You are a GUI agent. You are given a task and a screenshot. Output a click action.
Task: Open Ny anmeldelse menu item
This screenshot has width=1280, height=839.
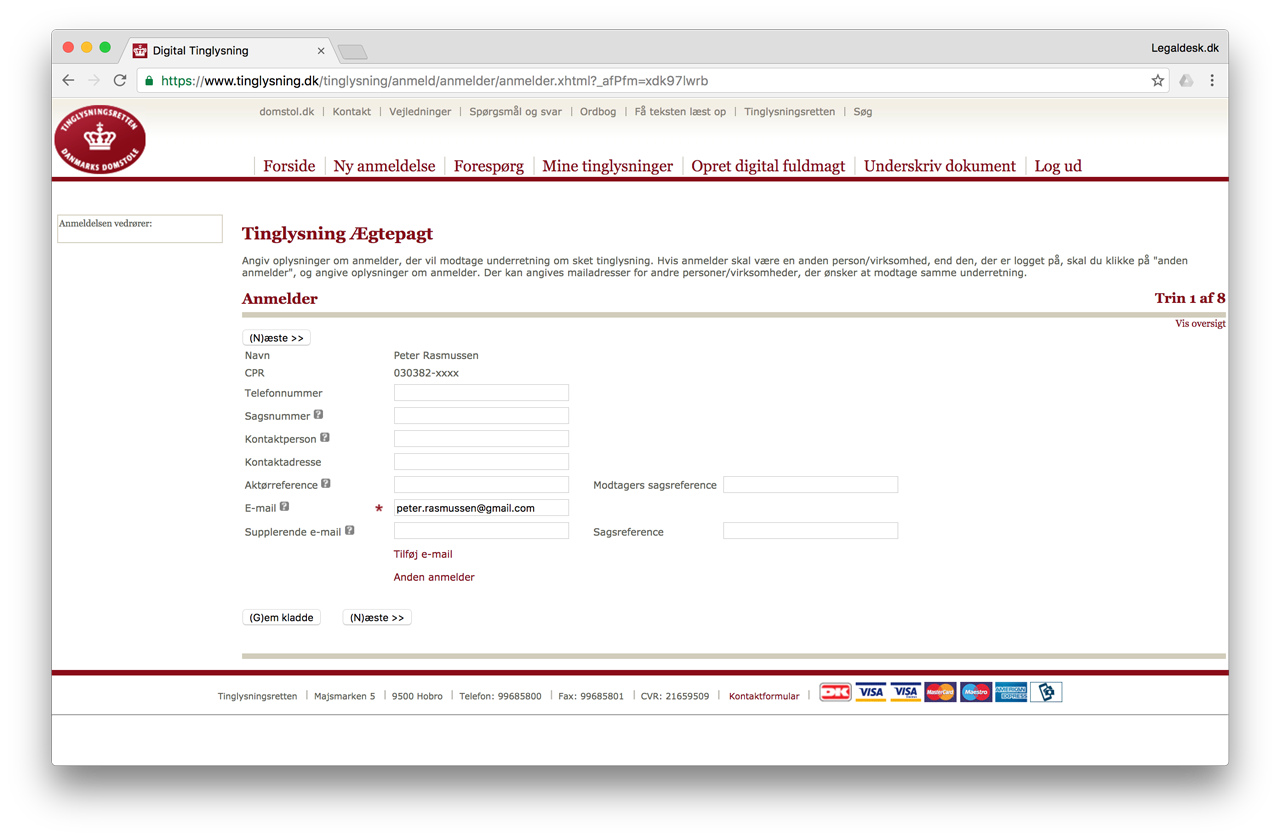point(384,166)
